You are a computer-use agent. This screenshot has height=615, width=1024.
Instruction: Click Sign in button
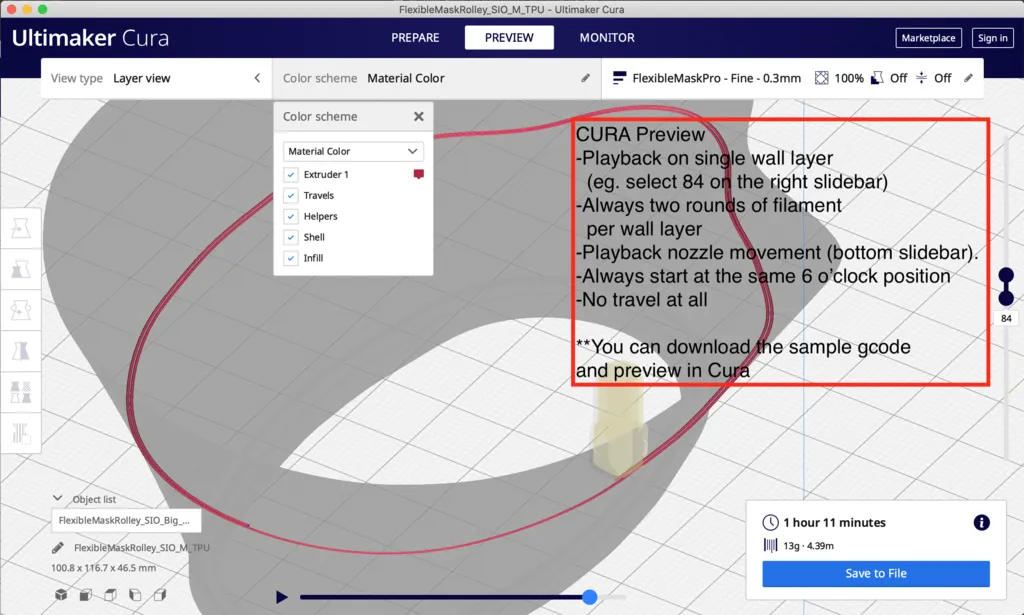992,38
